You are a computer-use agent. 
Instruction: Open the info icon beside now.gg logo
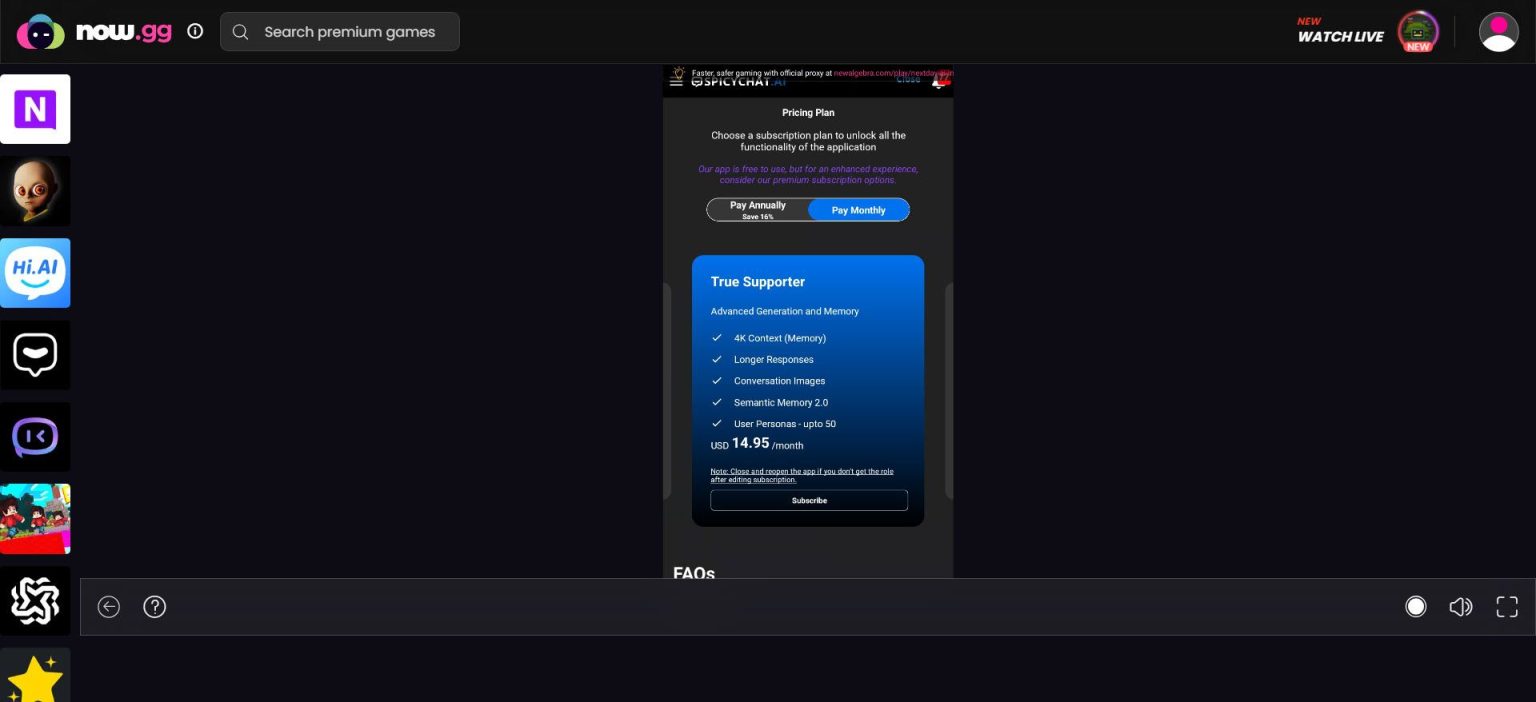tap(195, 31)
